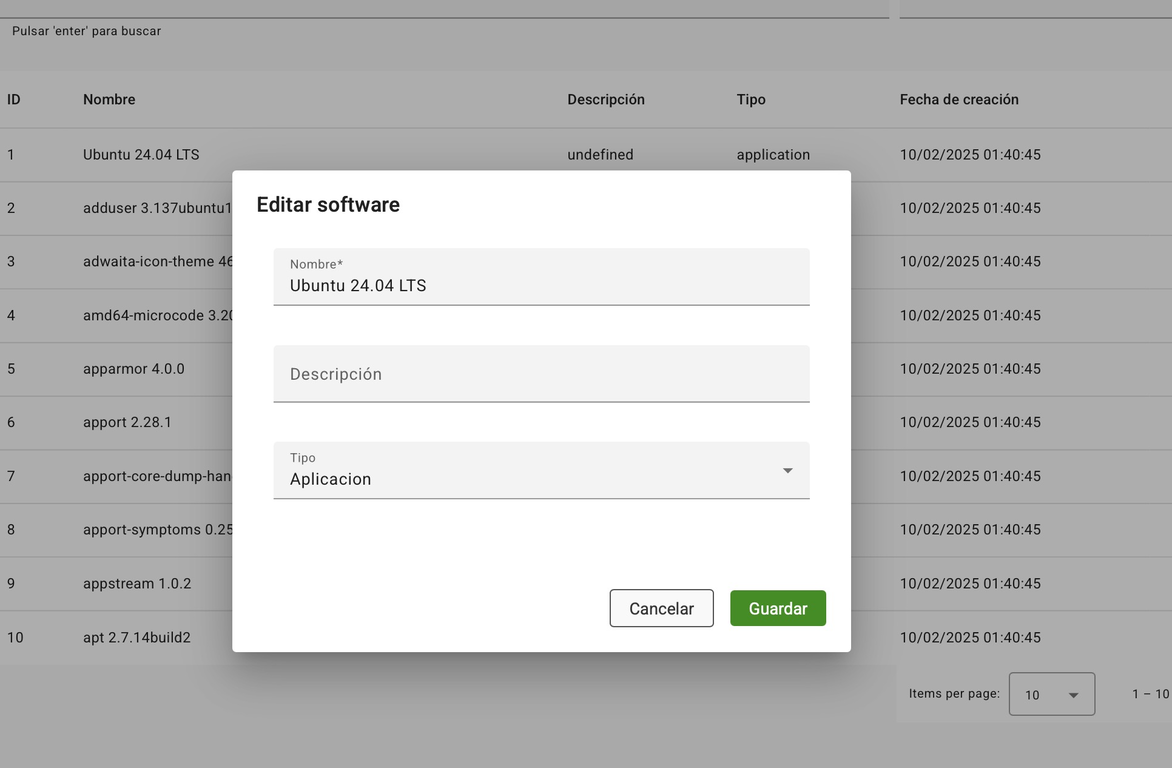Select the apparmor 4.0.0 row
Image resolution: width=1172 pixels, height=768 pixels.
134,369
